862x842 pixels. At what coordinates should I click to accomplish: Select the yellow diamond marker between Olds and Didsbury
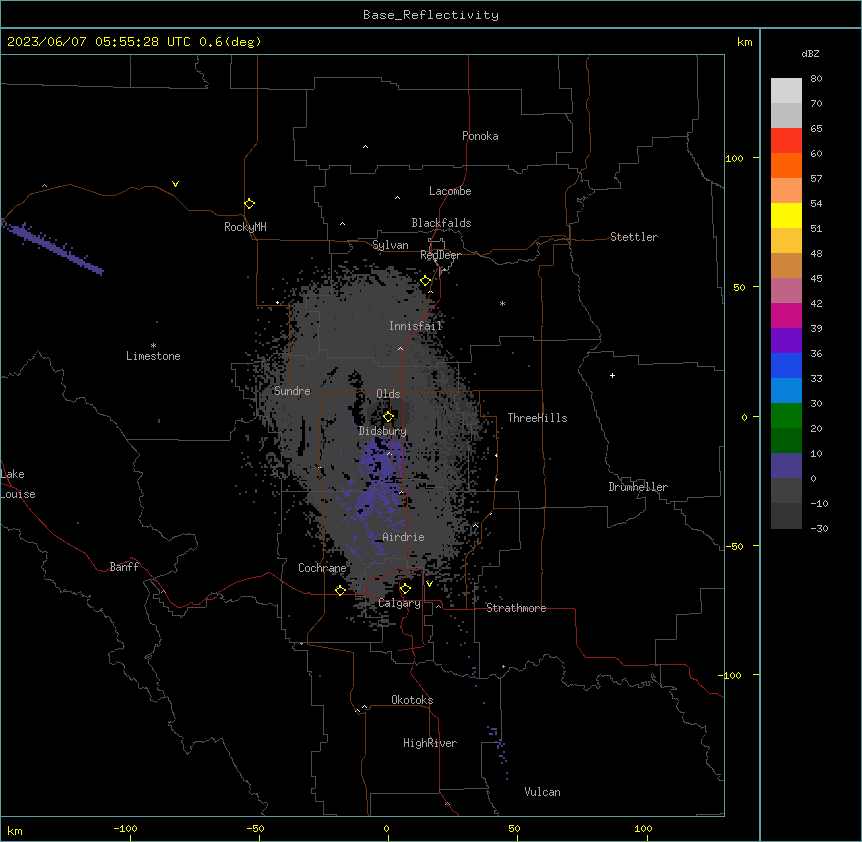388,417
